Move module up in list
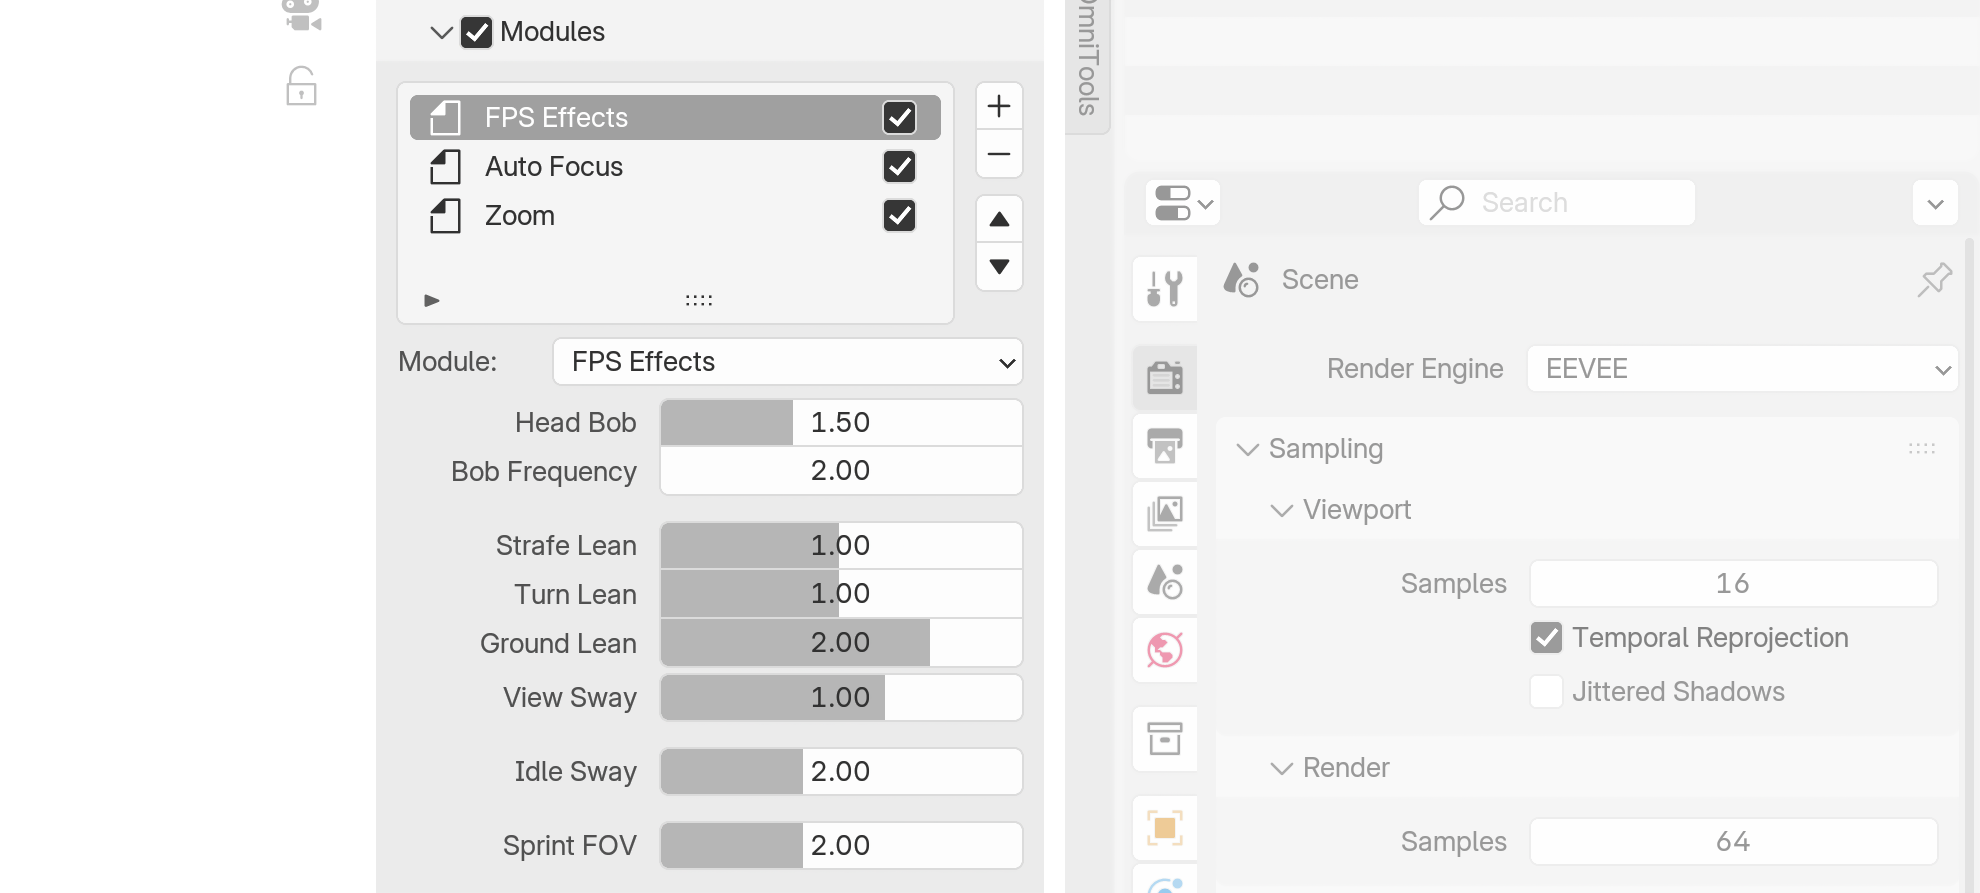This screenshot has width=1980, height=893. 998,219
